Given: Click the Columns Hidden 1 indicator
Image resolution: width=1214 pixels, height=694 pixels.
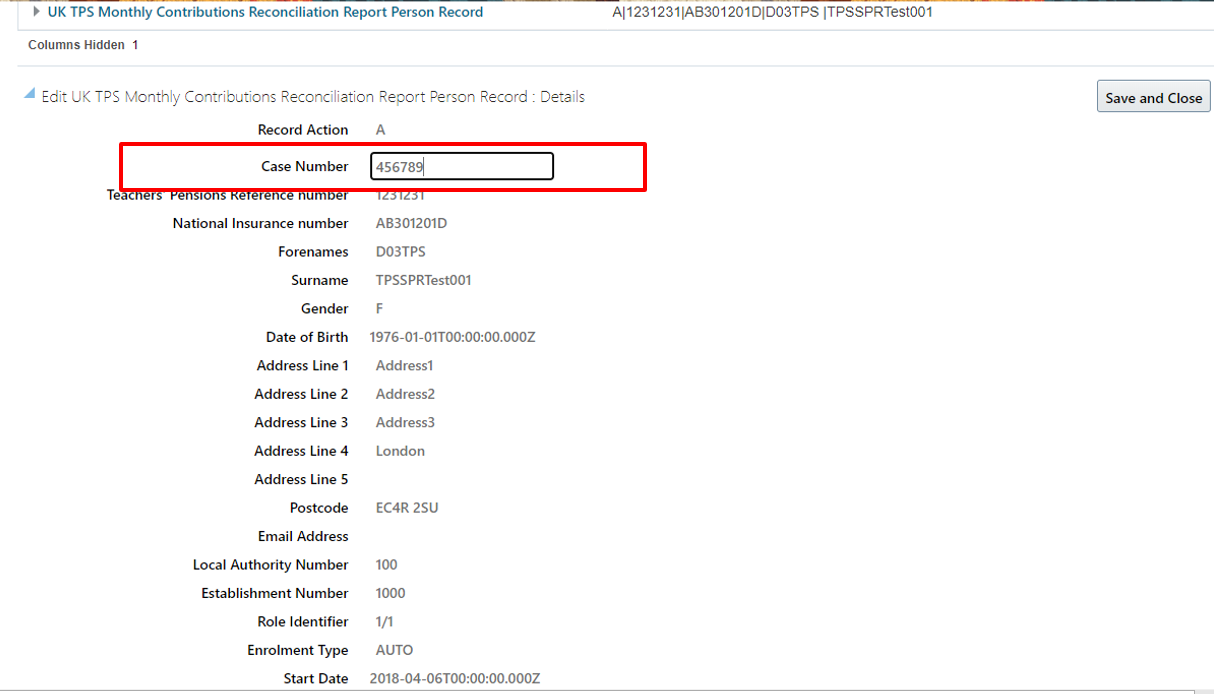Looking at the screenshot, I should click(x=83, y=45).
